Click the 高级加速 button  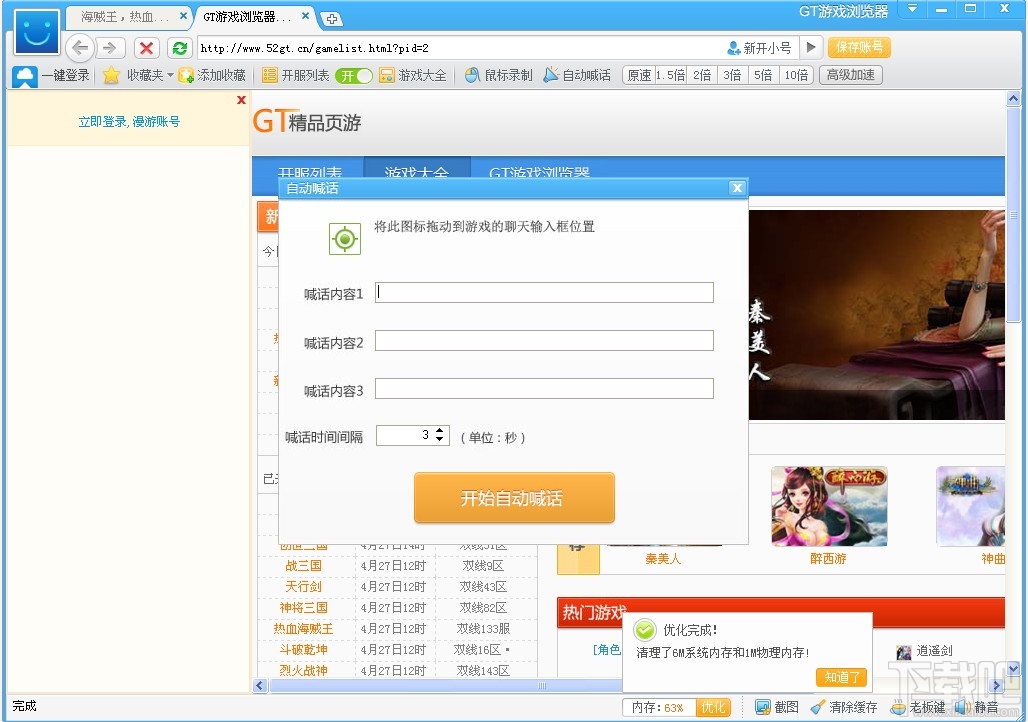[x=850, y=75]
